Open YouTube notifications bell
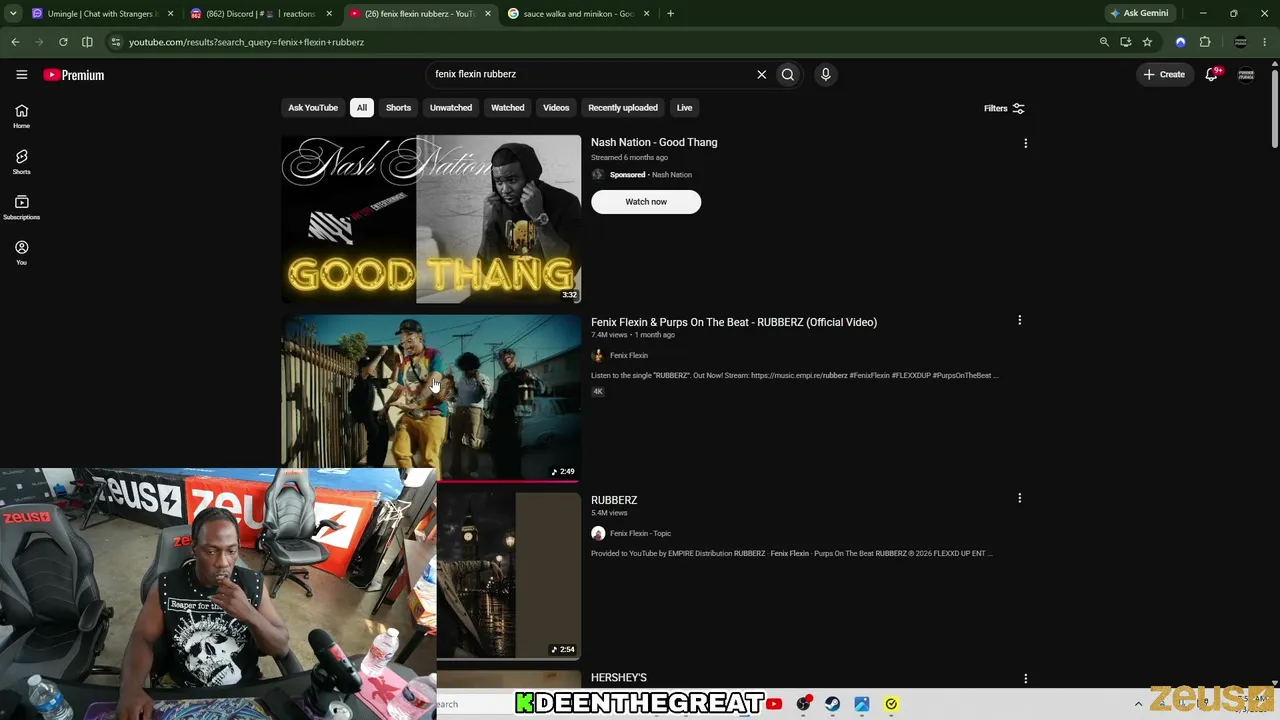 click(x=1212, y=74)
